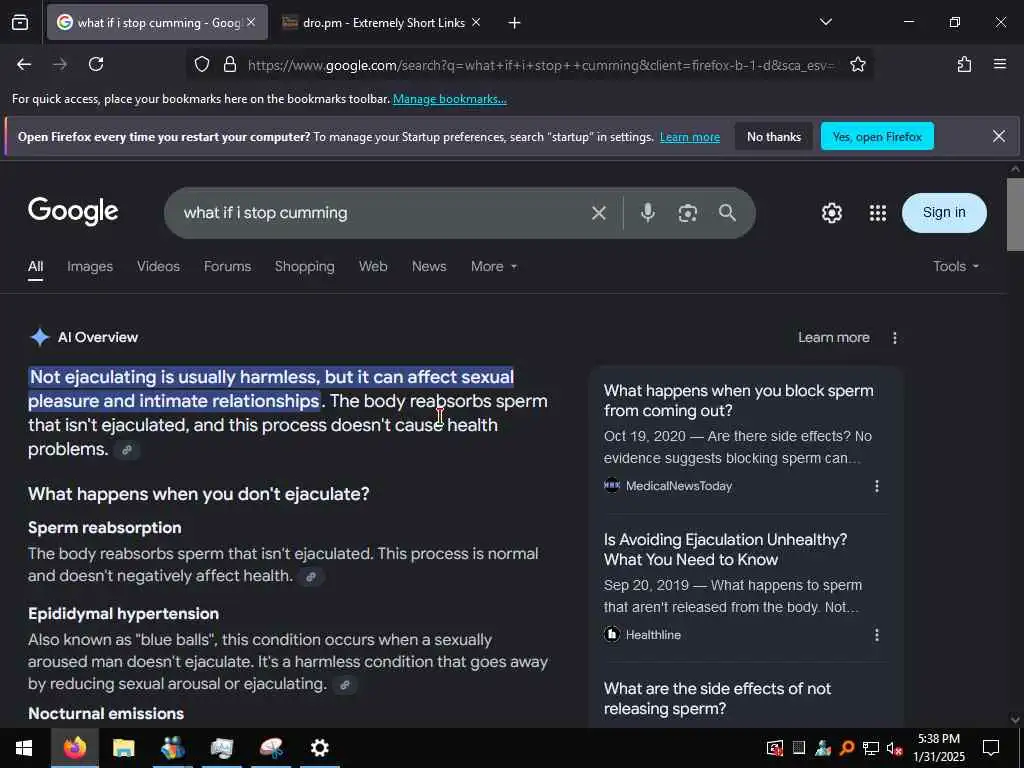Open 'Is Avoiding Ejaculation Unhealthy?' result
The height and width of the screenshot is (768, 1024).
point(725,549)
